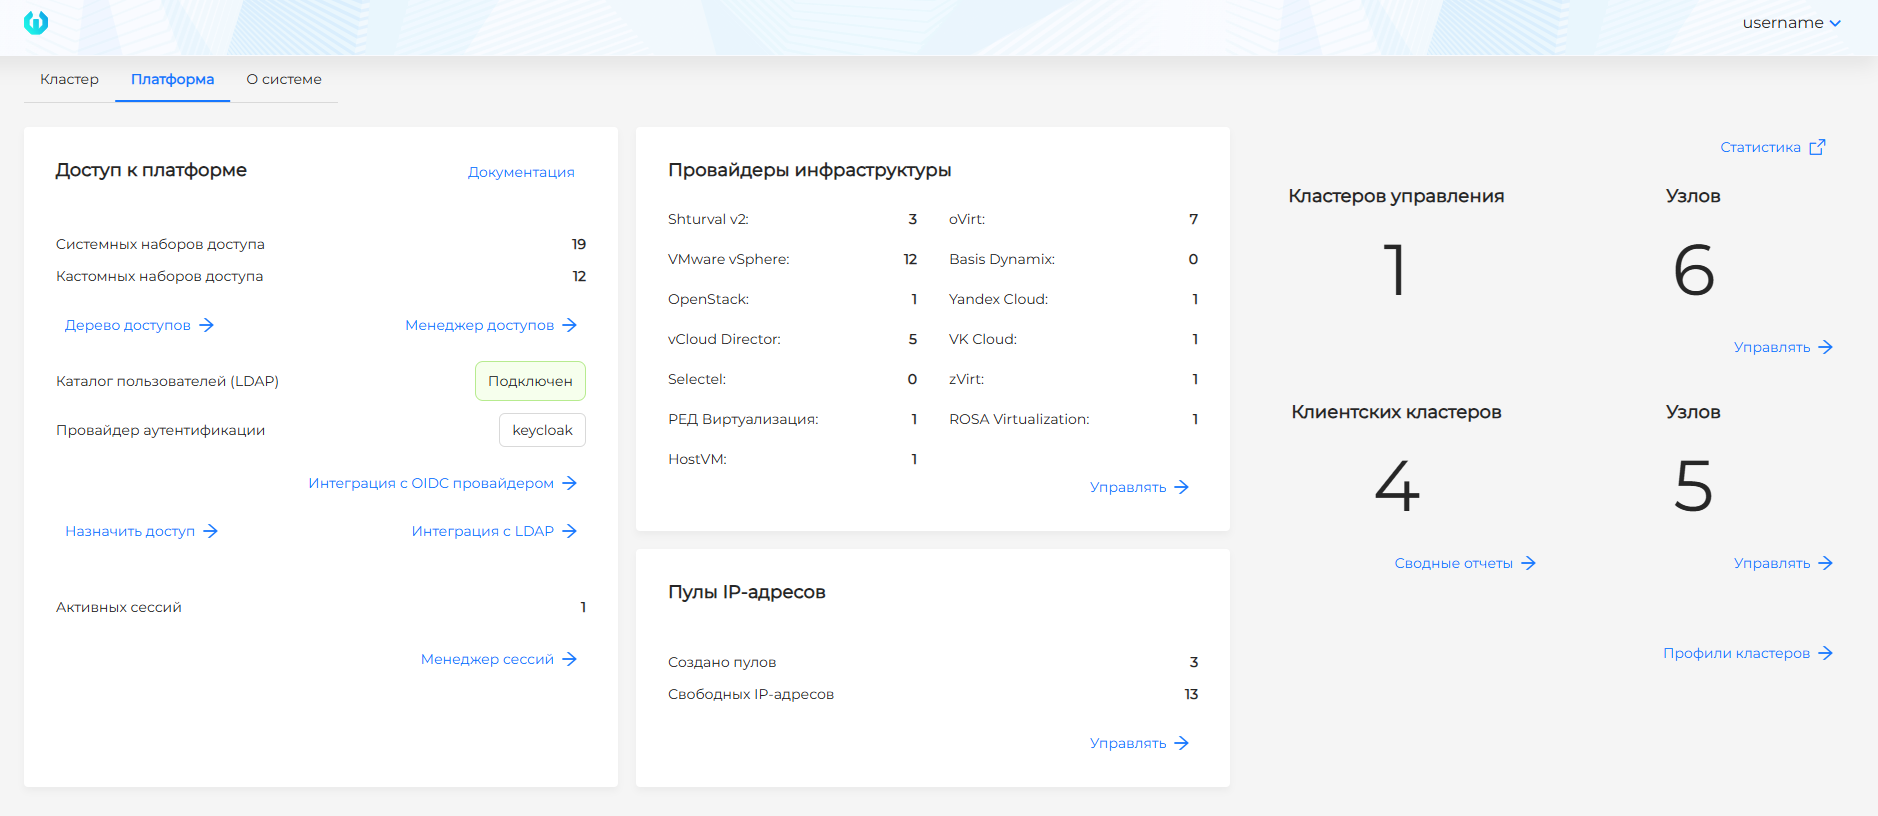This screenshot has width=1878, height=816.
Task: Click arrow icon next to Профили кластеров
Action: 1825,653
